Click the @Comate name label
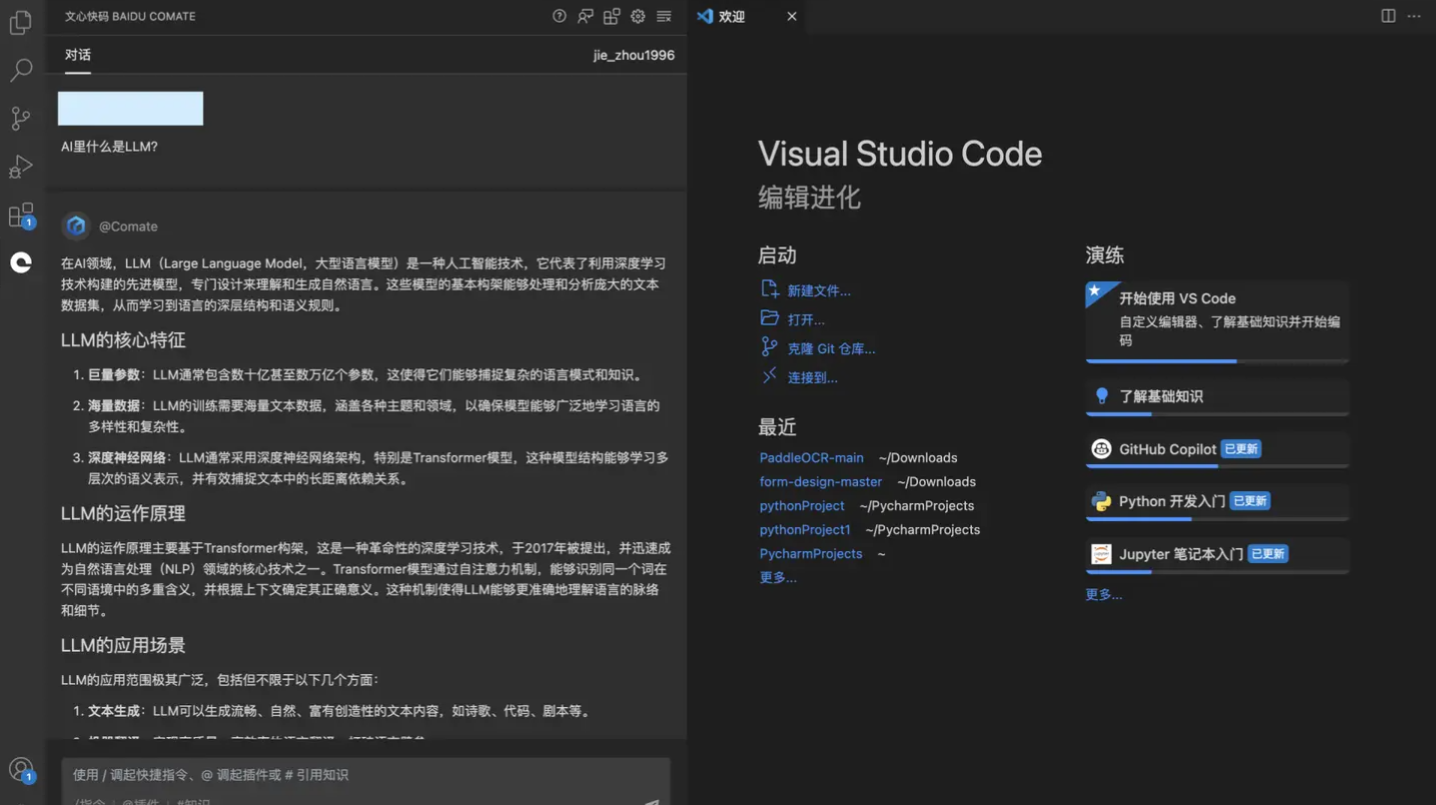Viewport: 1436px width, 805px height. pos(128,227)
